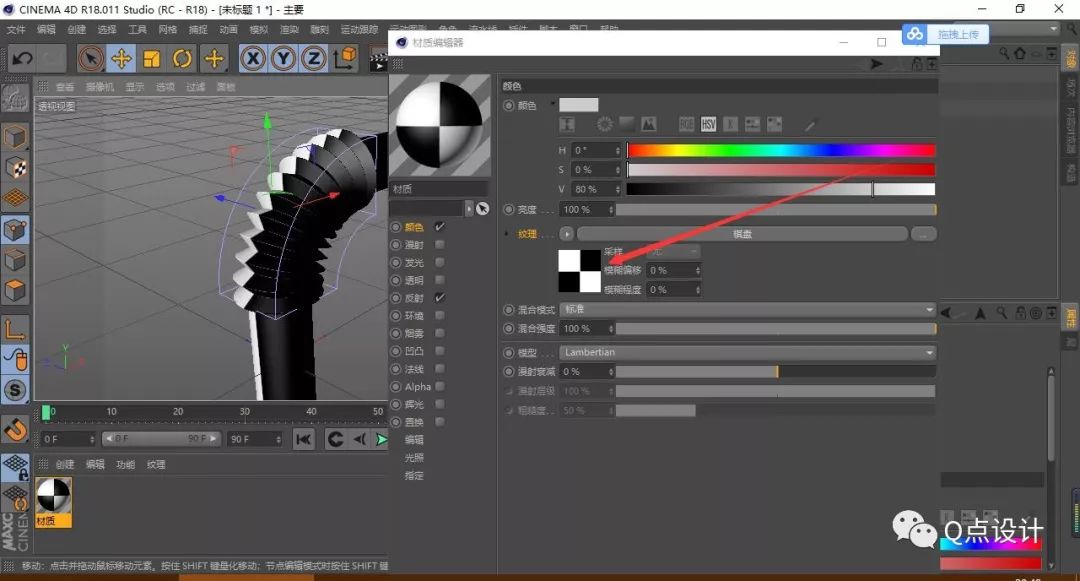The width and height of the screenshot is (1080, 581).
Task: Activate the Rotate tool
Action: (x=182, y=60)
